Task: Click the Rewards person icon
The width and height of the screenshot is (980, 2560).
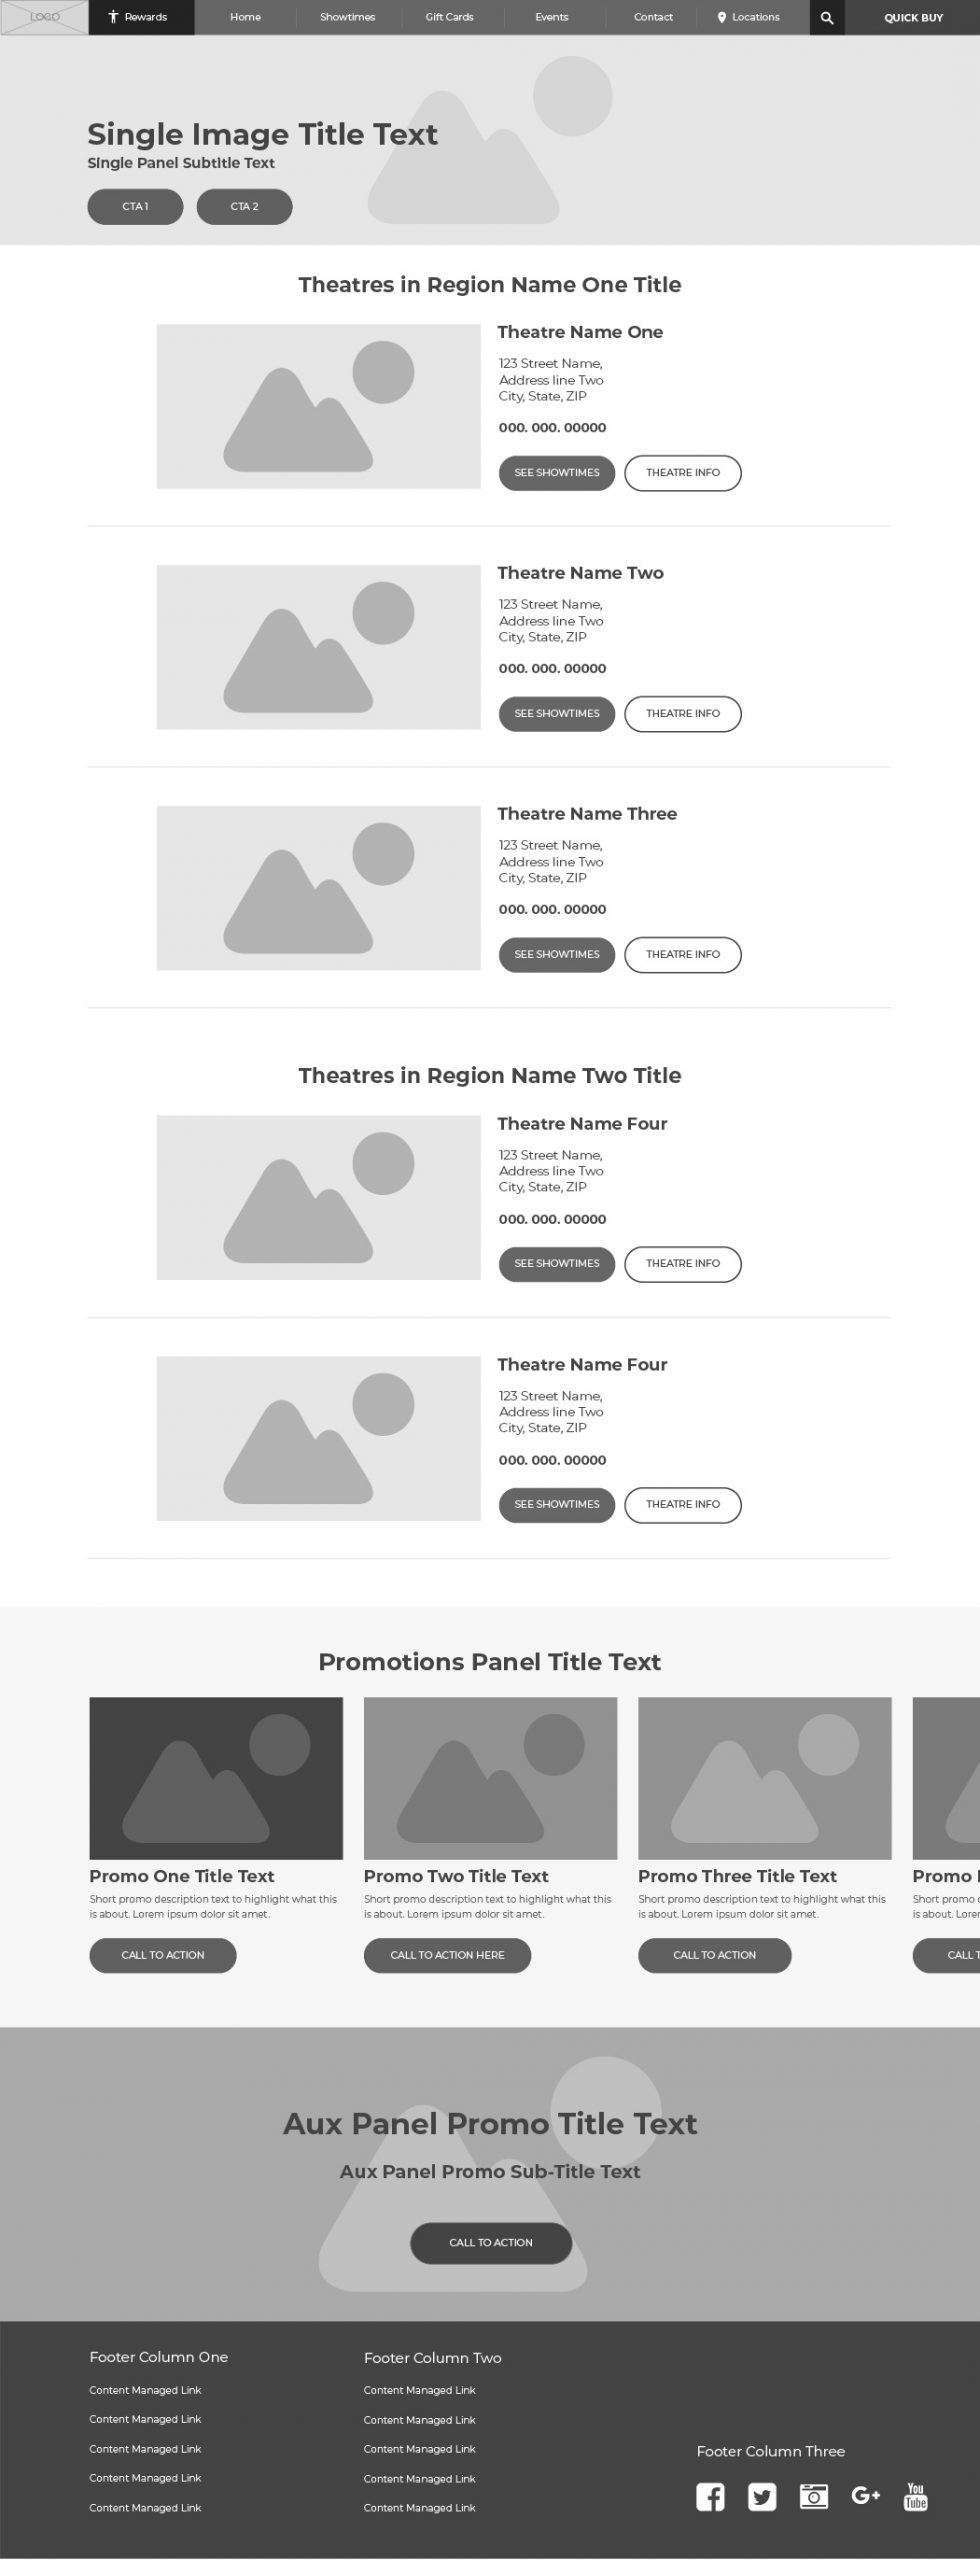Action: point(114,17)
